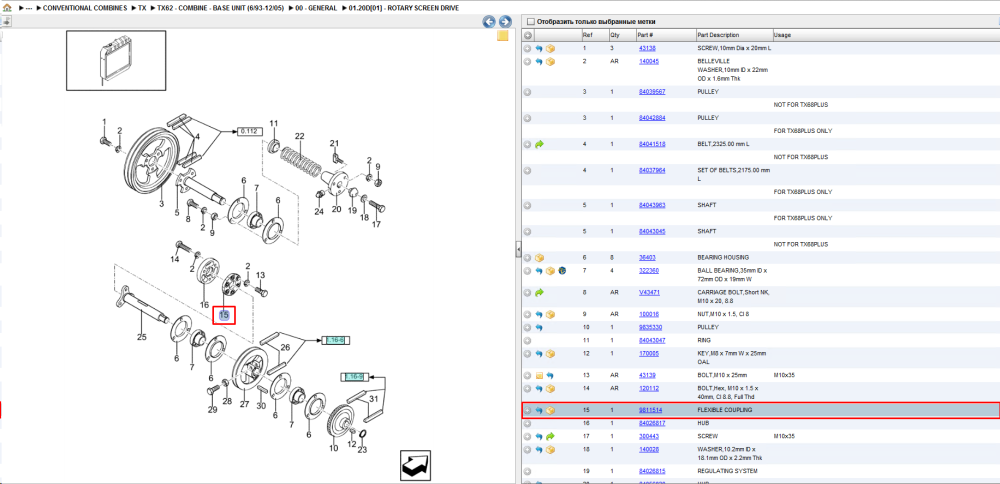
Task: Sort by the Part # column header
Action: click(x=666, y=35)
